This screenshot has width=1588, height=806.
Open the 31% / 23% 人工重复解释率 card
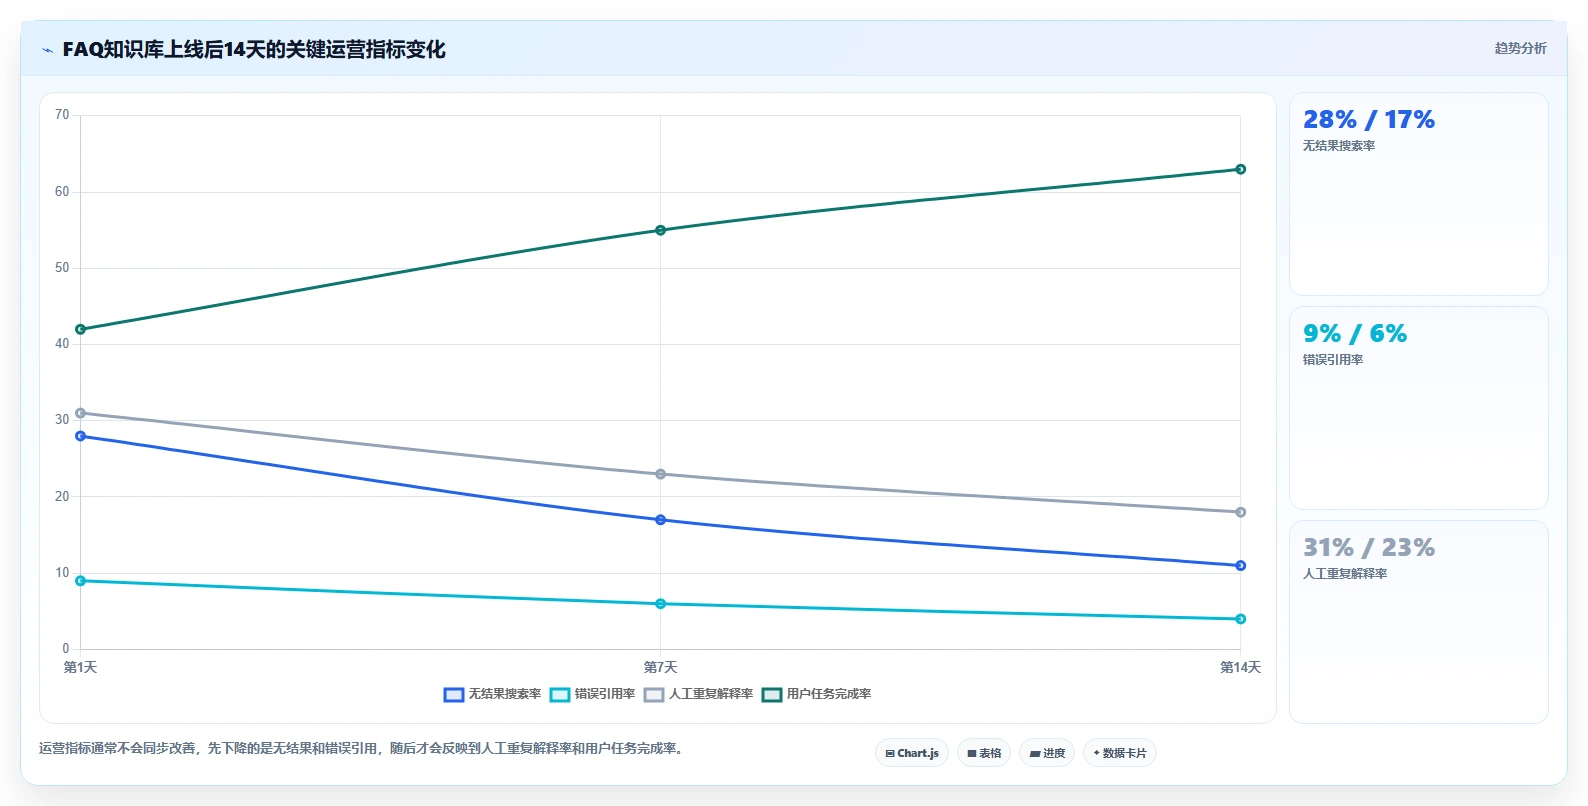pyautogui.click(x=1418, y=621)
